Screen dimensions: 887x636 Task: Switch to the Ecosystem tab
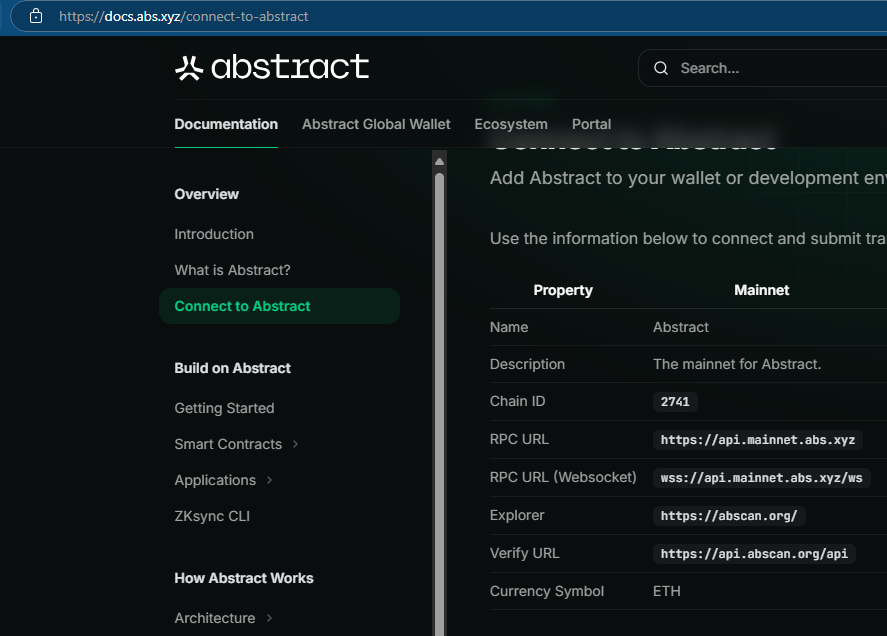(x=511, y=124)
